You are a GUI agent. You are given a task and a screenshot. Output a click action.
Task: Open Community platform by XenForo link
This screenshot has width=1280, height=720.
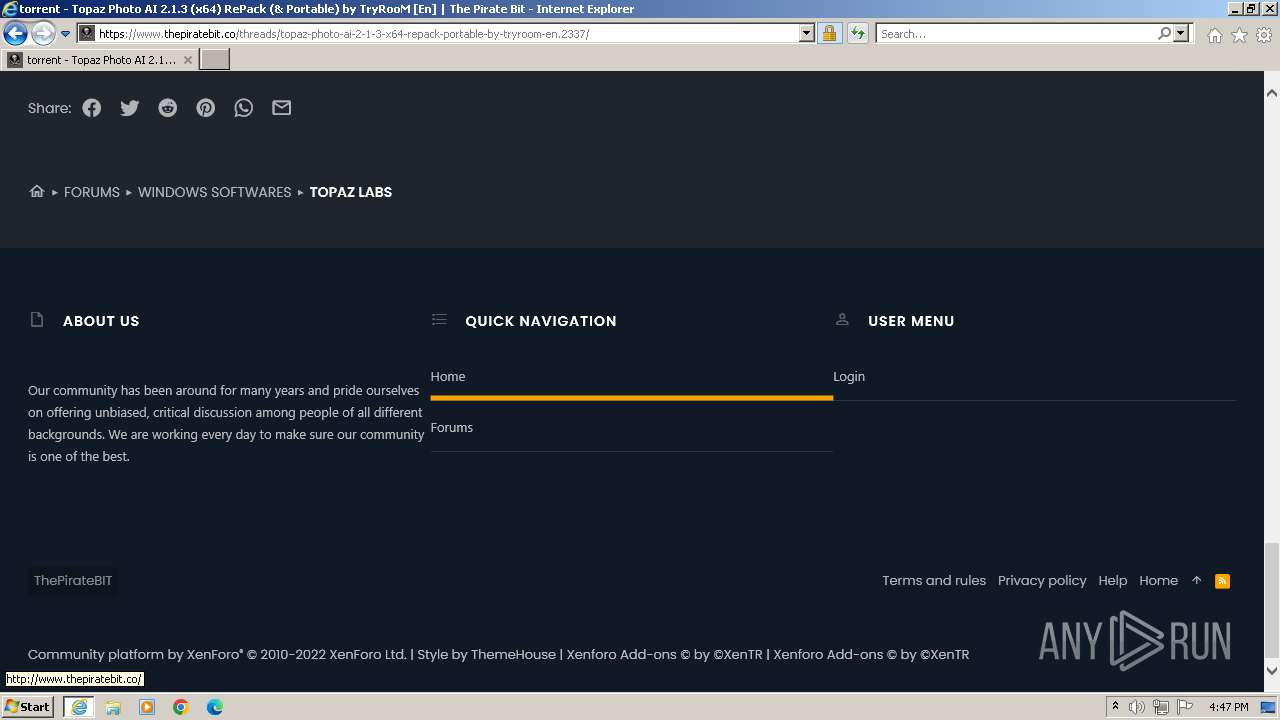(217, 655)
